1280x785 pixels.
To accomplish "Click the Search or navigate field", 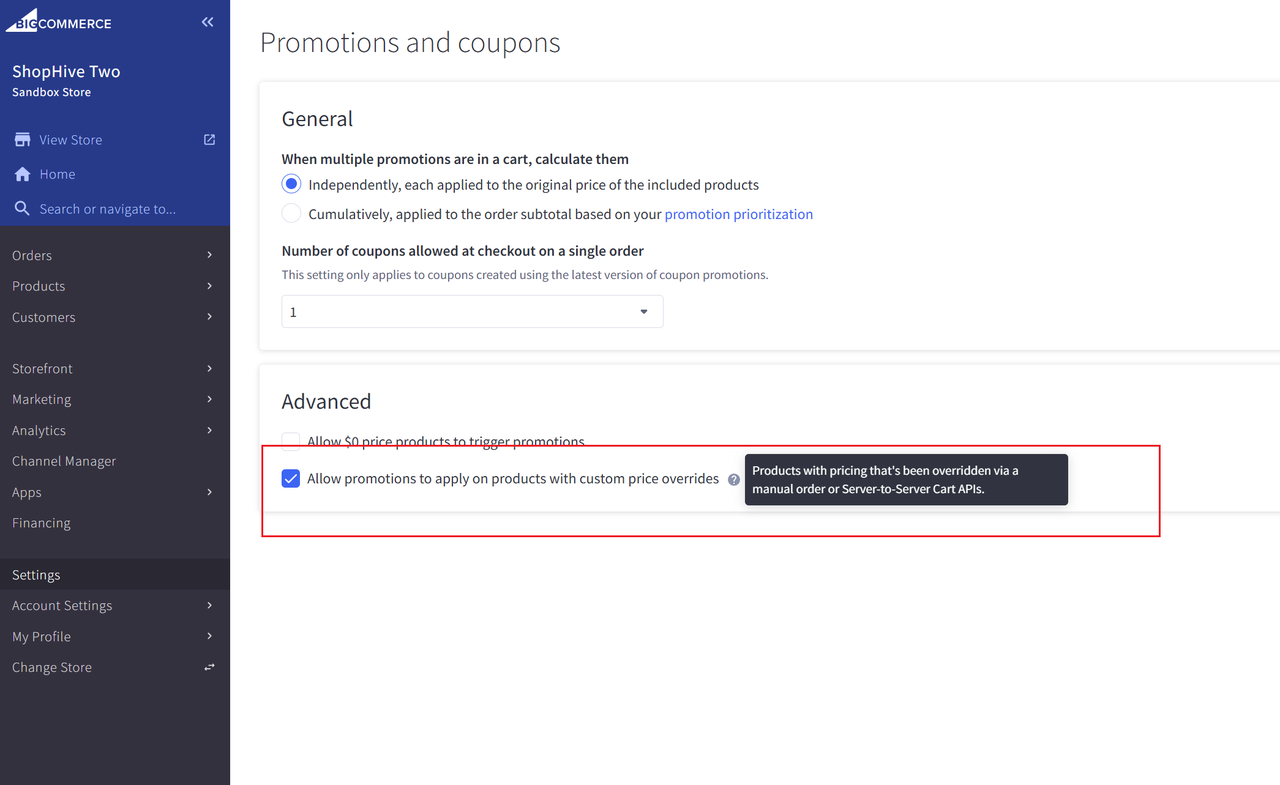I will pyautogui.click(x=115, y=209).
